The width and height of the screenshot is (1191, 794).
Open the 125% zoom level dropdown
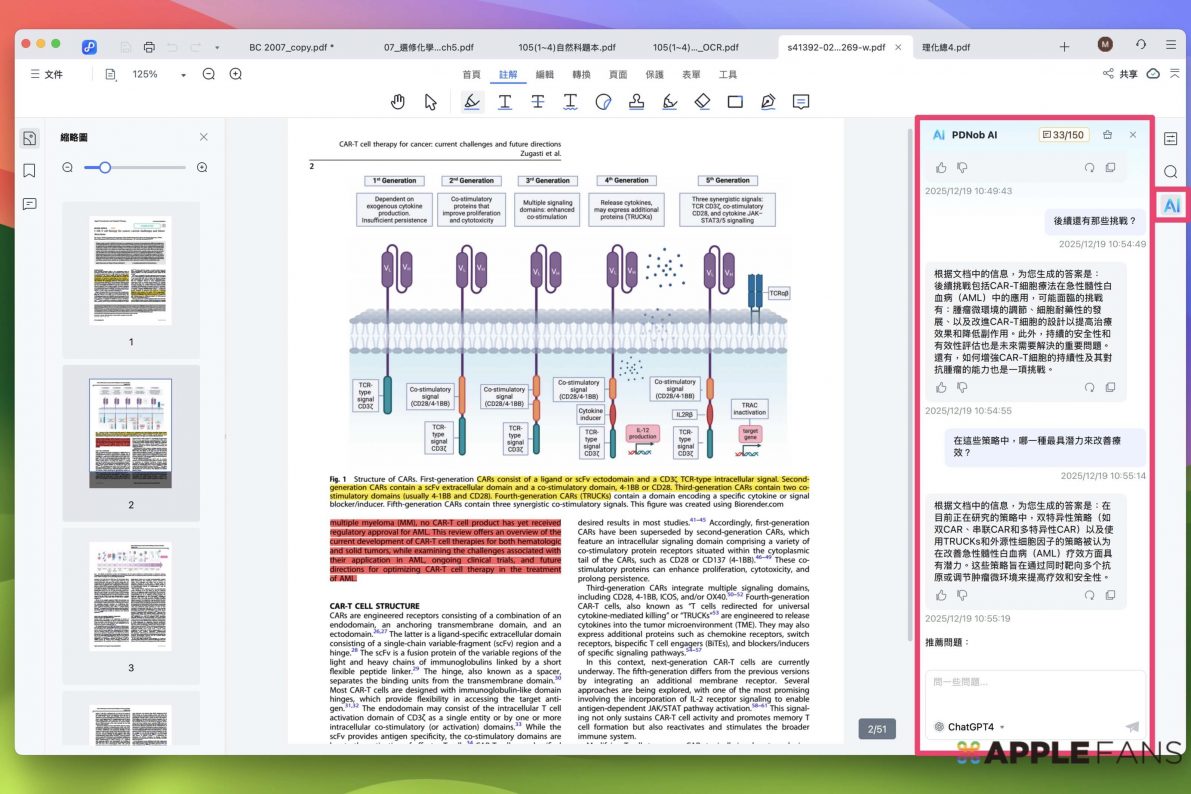183,75
